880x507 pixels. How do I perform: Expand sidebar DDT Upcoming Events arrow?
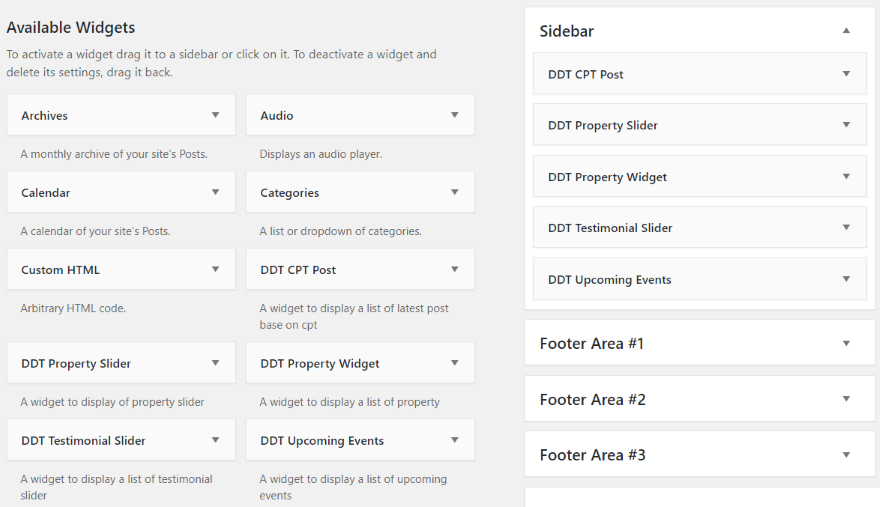846,279
